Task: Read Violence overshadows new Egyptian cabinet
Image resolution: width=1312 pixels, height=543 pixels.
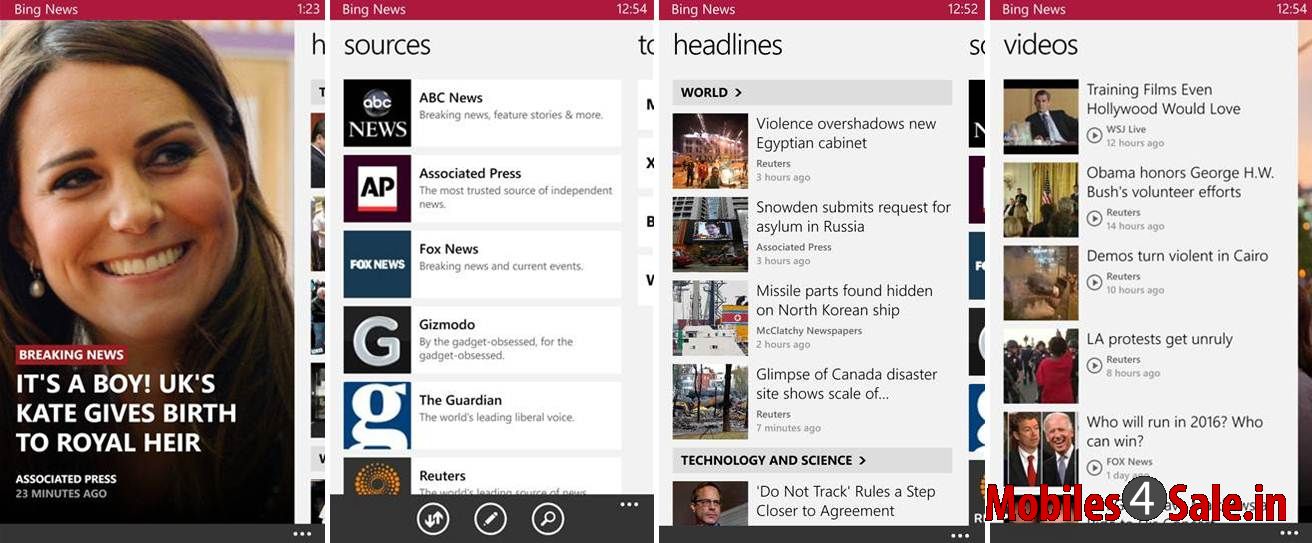Action: click(846, 133)
